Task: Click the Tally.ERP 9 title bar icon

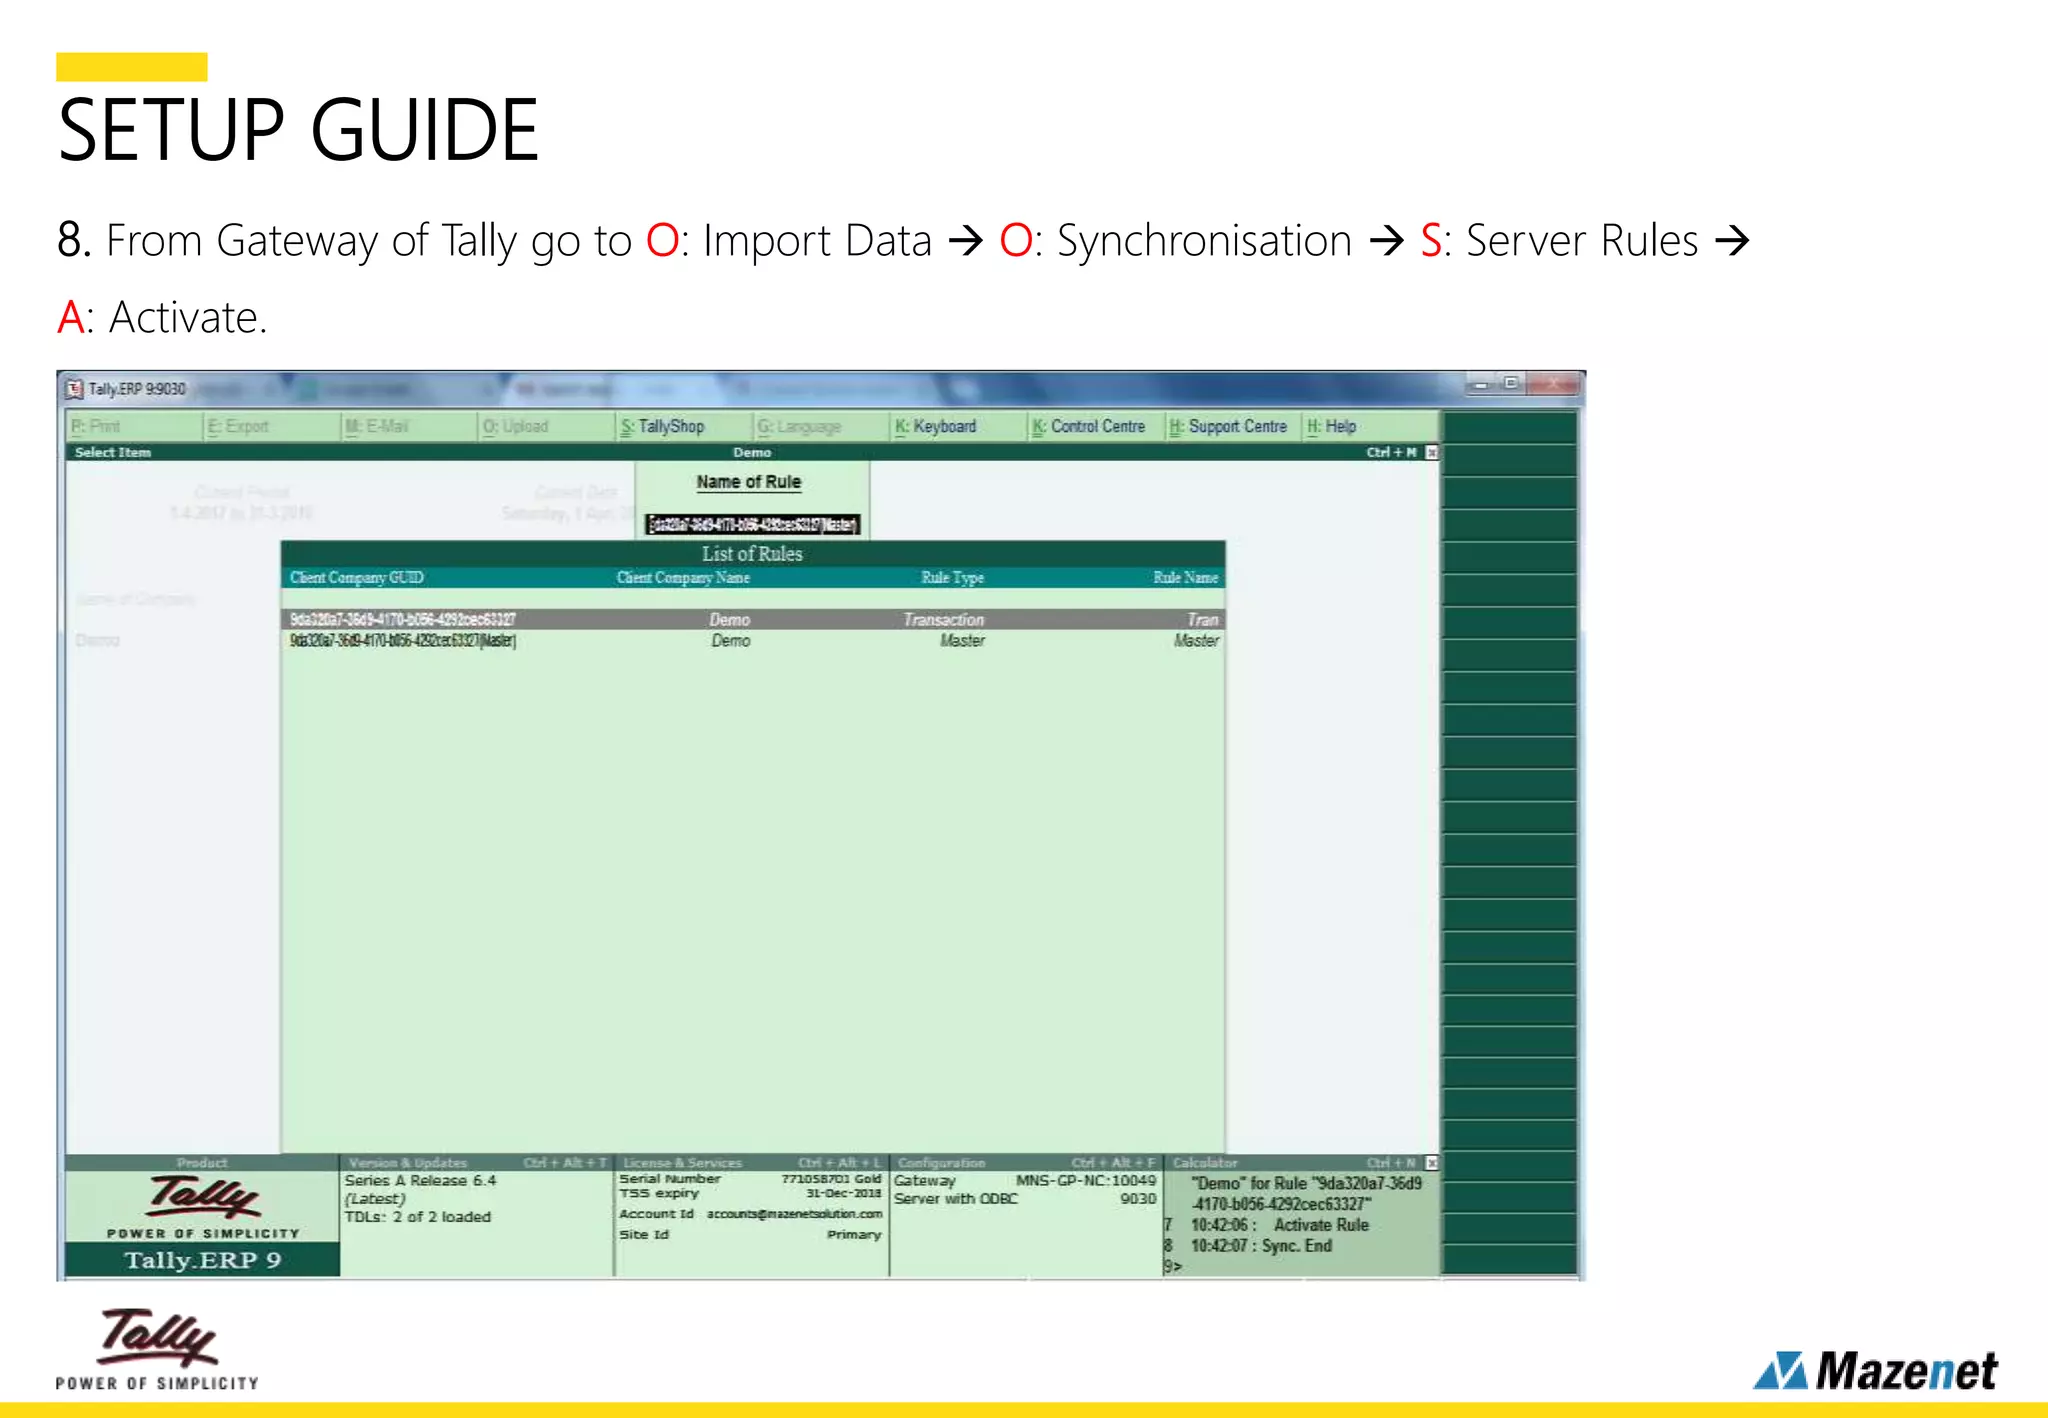Action: tap(73, 389)
